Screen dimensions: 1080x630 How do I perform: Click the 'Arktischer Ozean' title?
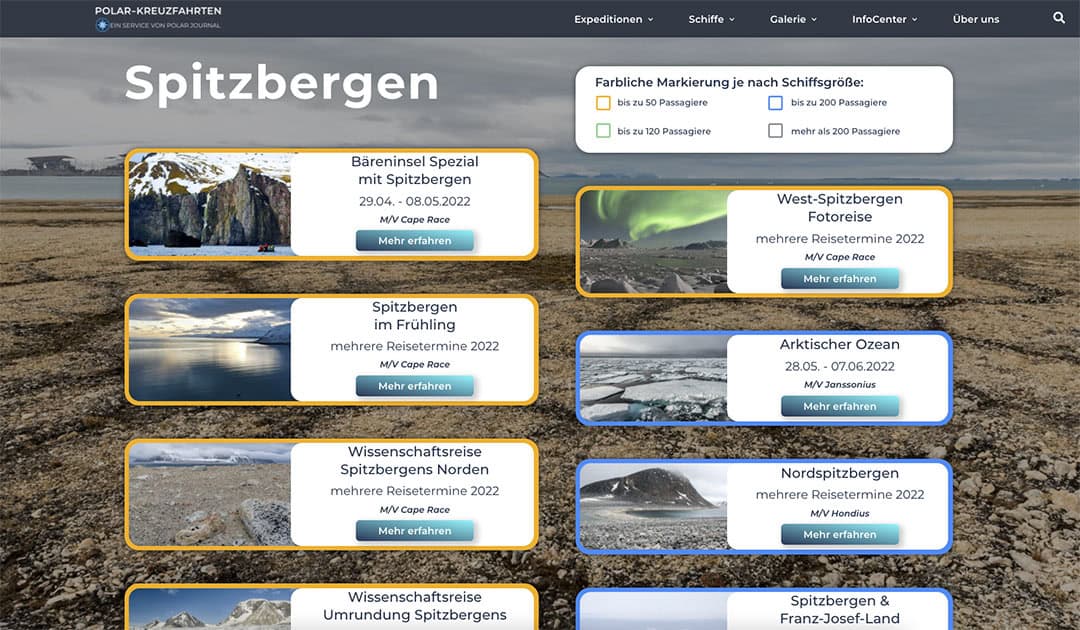pyautogui.click(x=840, y=344)
